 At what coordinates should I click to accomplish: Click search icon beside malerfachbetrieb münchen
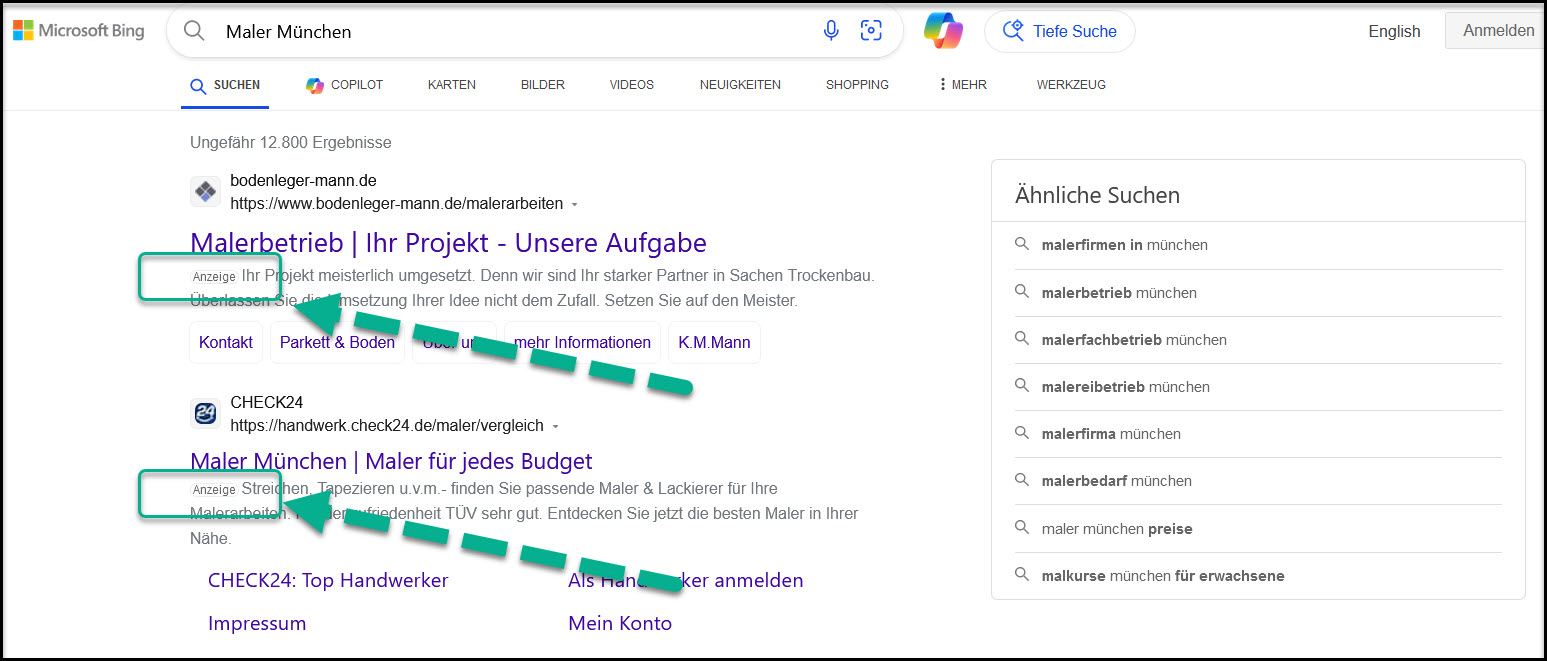(x=1021, y=339)
